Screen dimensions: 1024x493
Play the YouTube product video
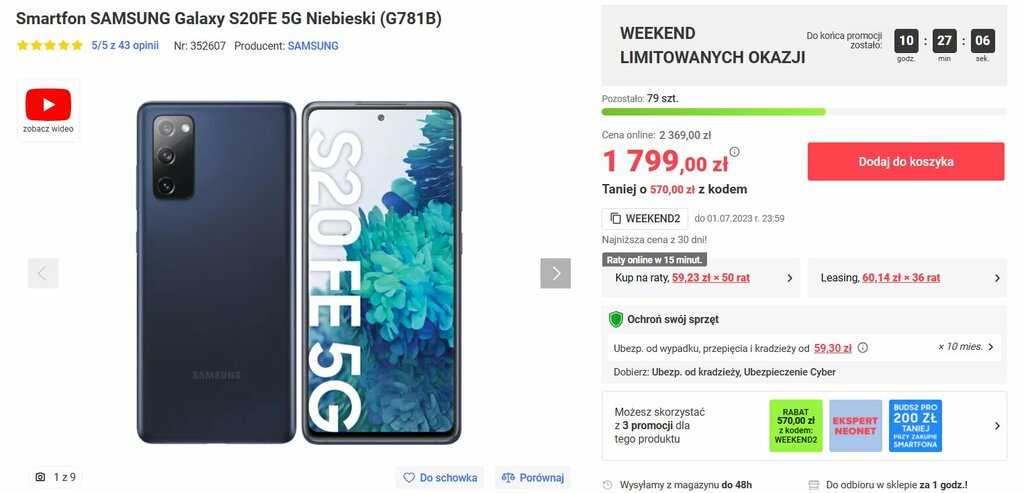click(48, 110)
